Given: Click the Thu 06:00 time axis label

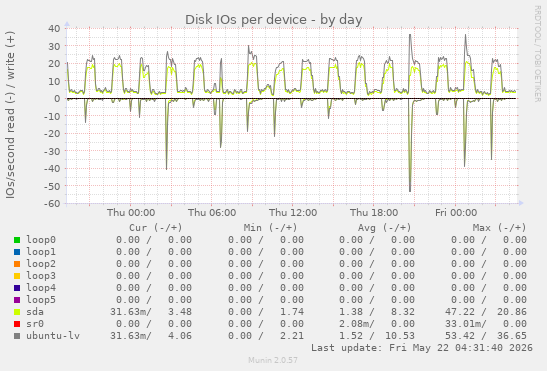Looking at the screenshot, I should tap(212, 213).
